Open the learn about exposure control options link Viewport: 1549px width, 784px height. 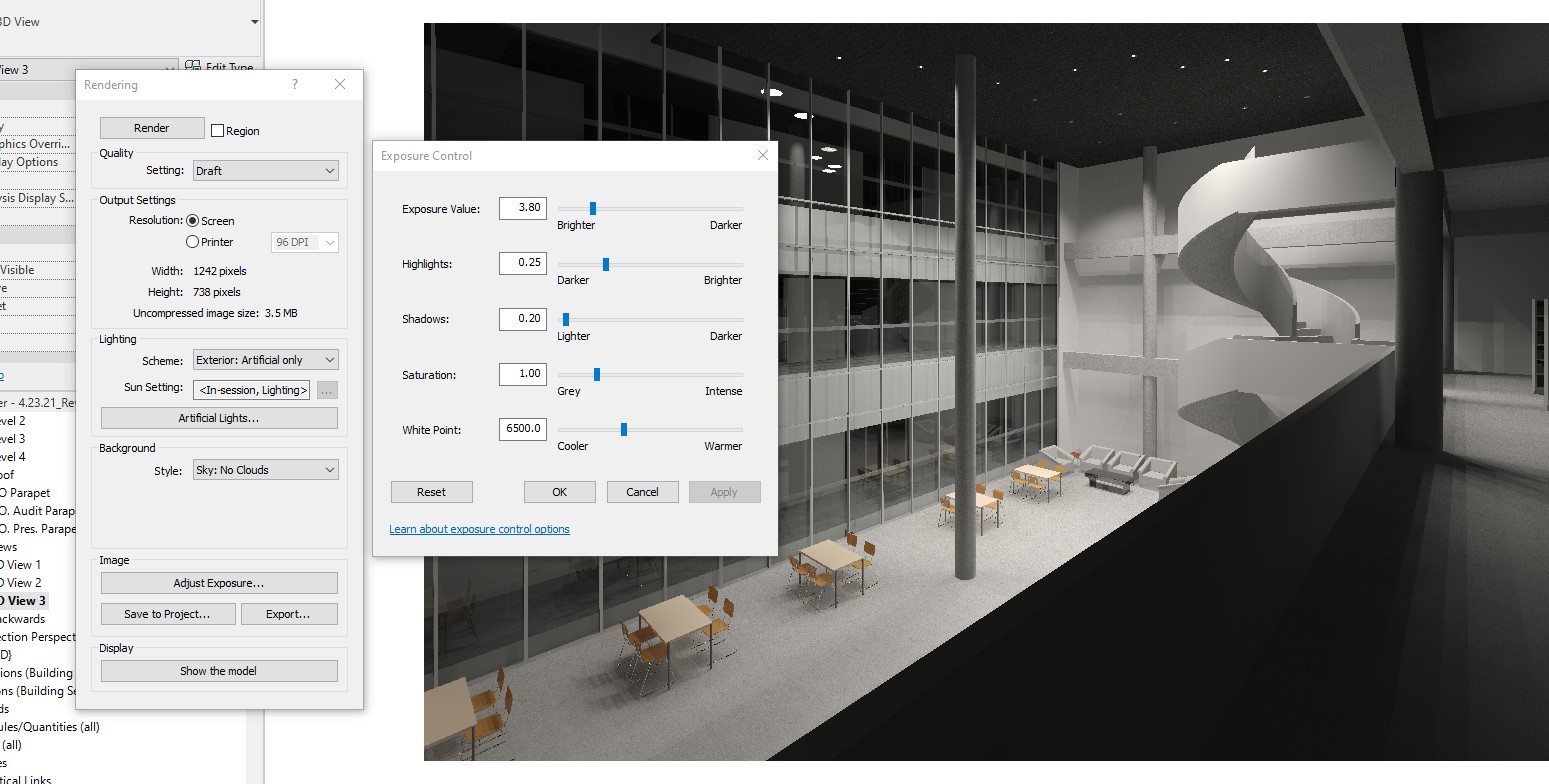click(480, 528)
